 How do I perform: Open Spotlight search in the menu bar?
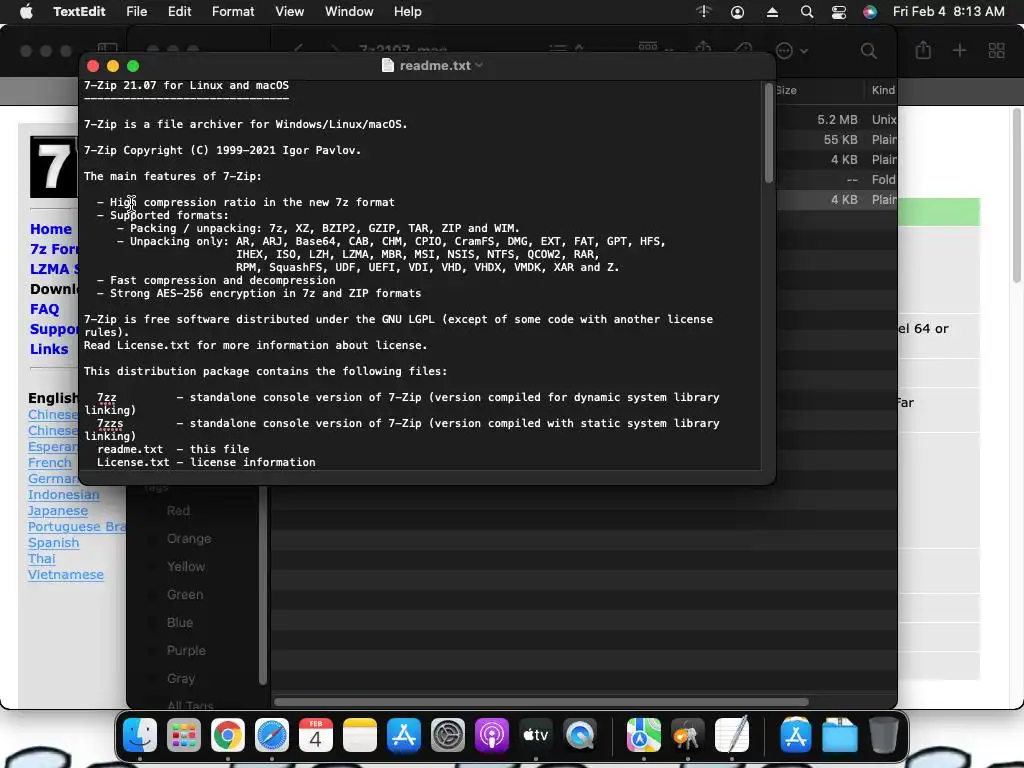click(x=807, y=12)
